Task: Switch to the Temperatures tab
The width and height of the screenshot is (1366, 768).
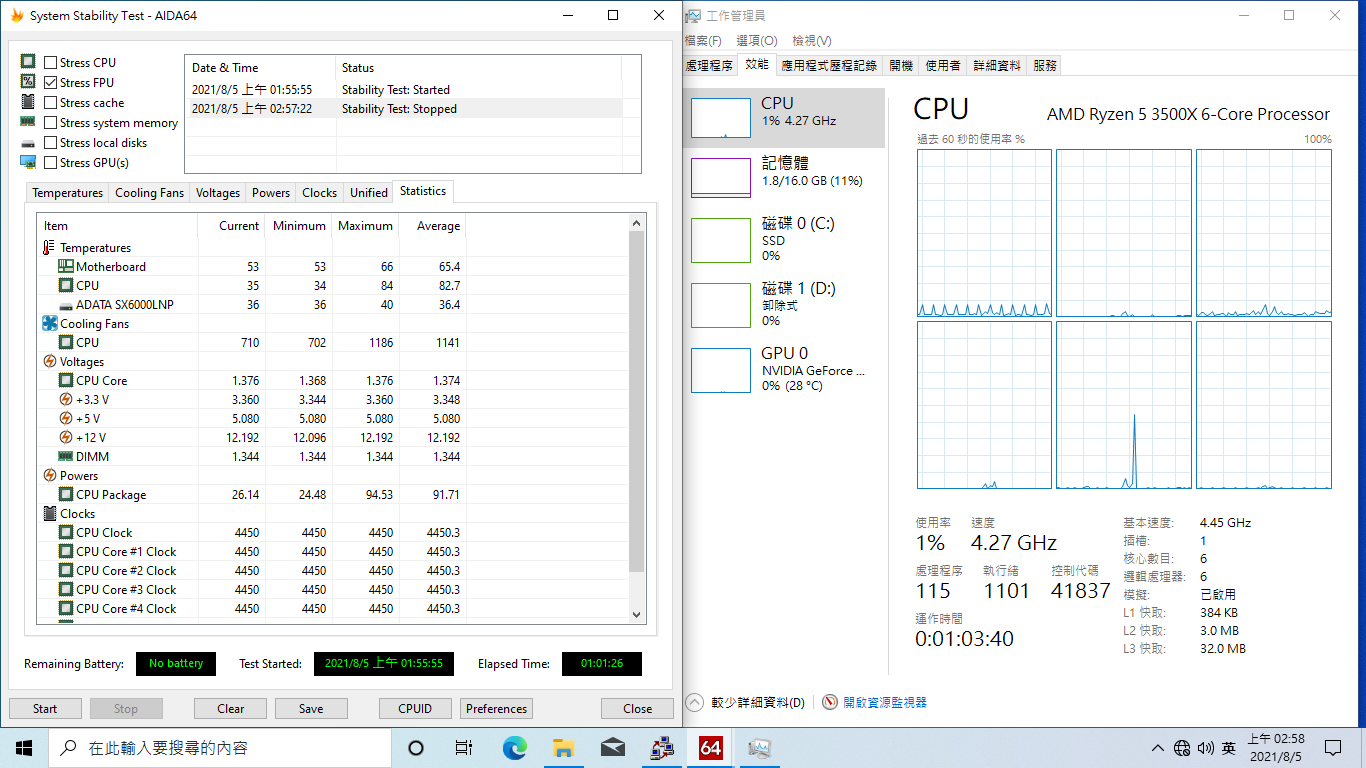Action: tap(67, 192)
